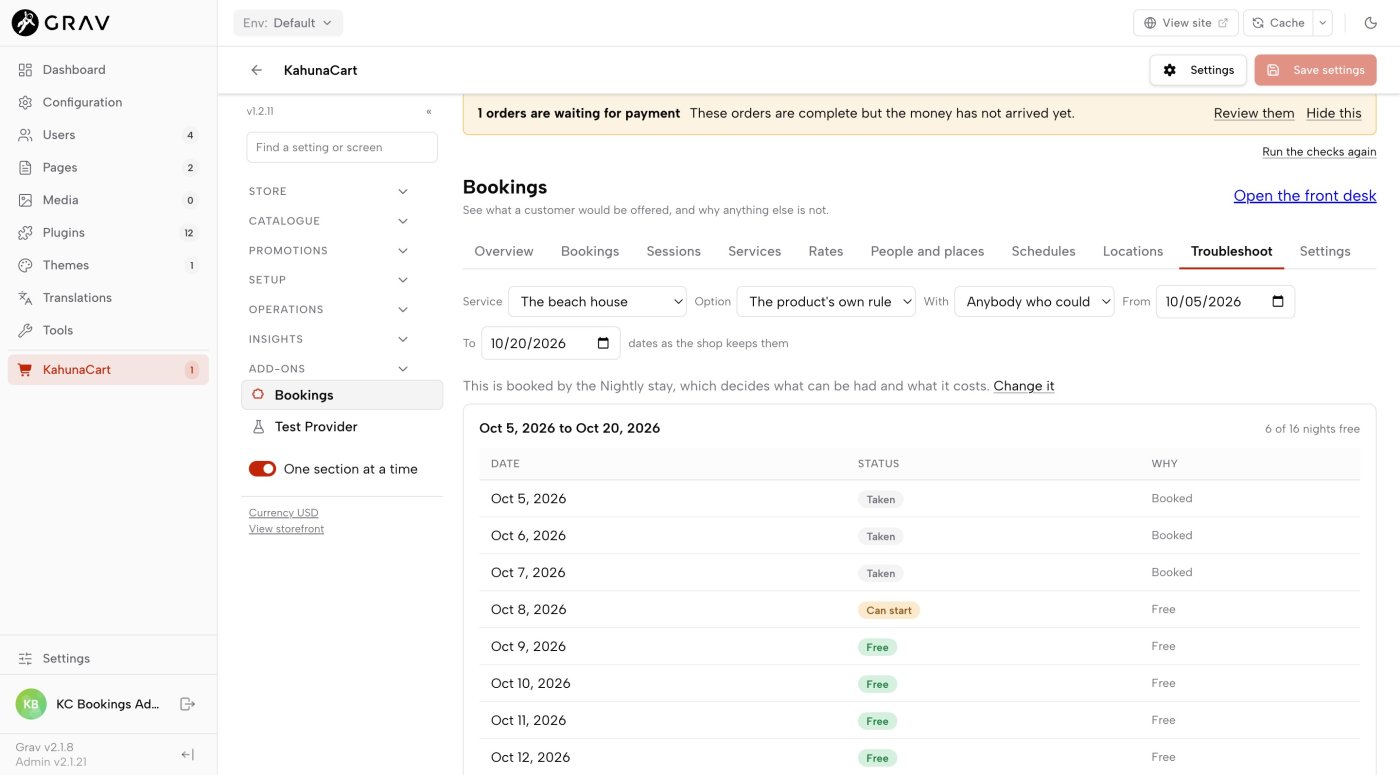This screenshot has height=775, width=1400.
Task: Click the Cache button
Action: point(1278,22)
